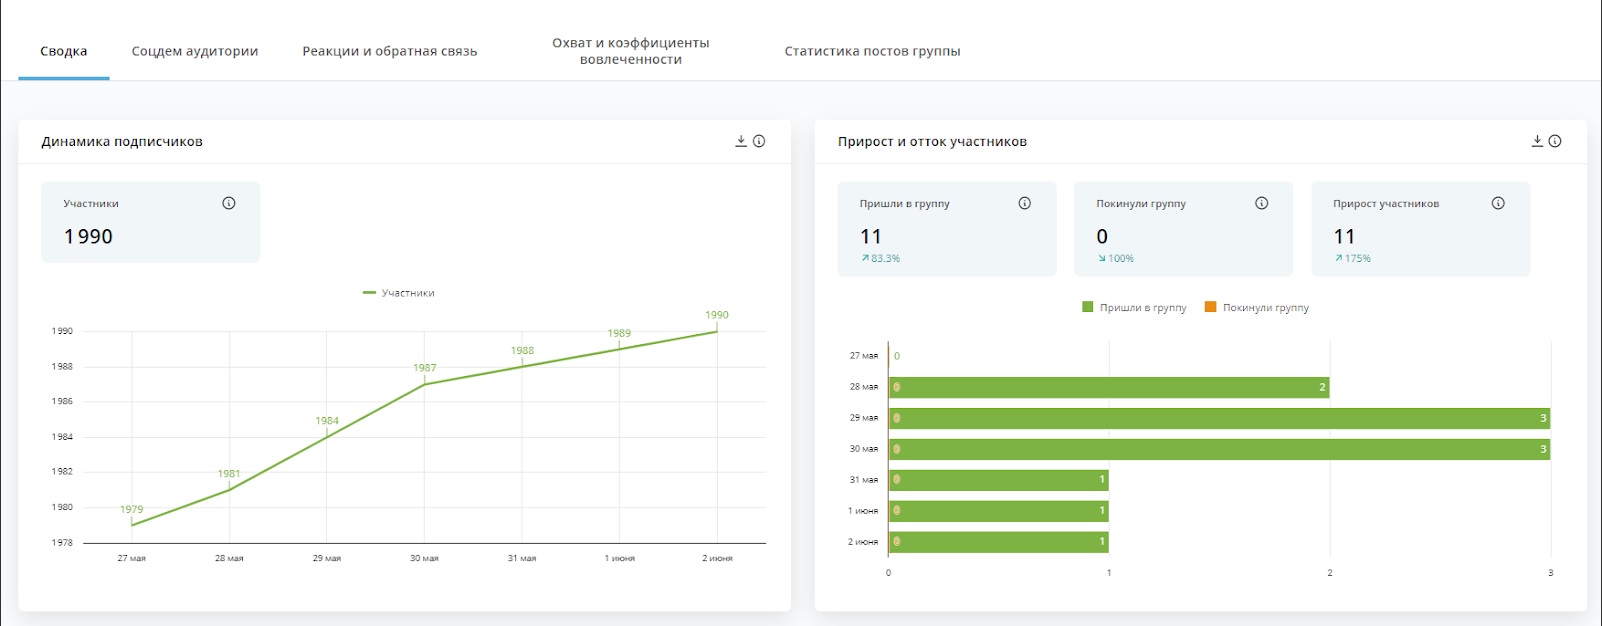The image size is (1602, 626).
Task: Click info icon on Участники card
Action: 229,203
